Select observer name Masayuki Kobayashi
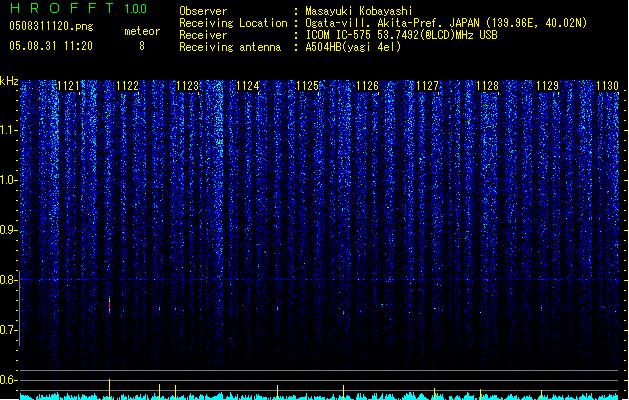Screen dimensions: 629x400 click(359, 11)
